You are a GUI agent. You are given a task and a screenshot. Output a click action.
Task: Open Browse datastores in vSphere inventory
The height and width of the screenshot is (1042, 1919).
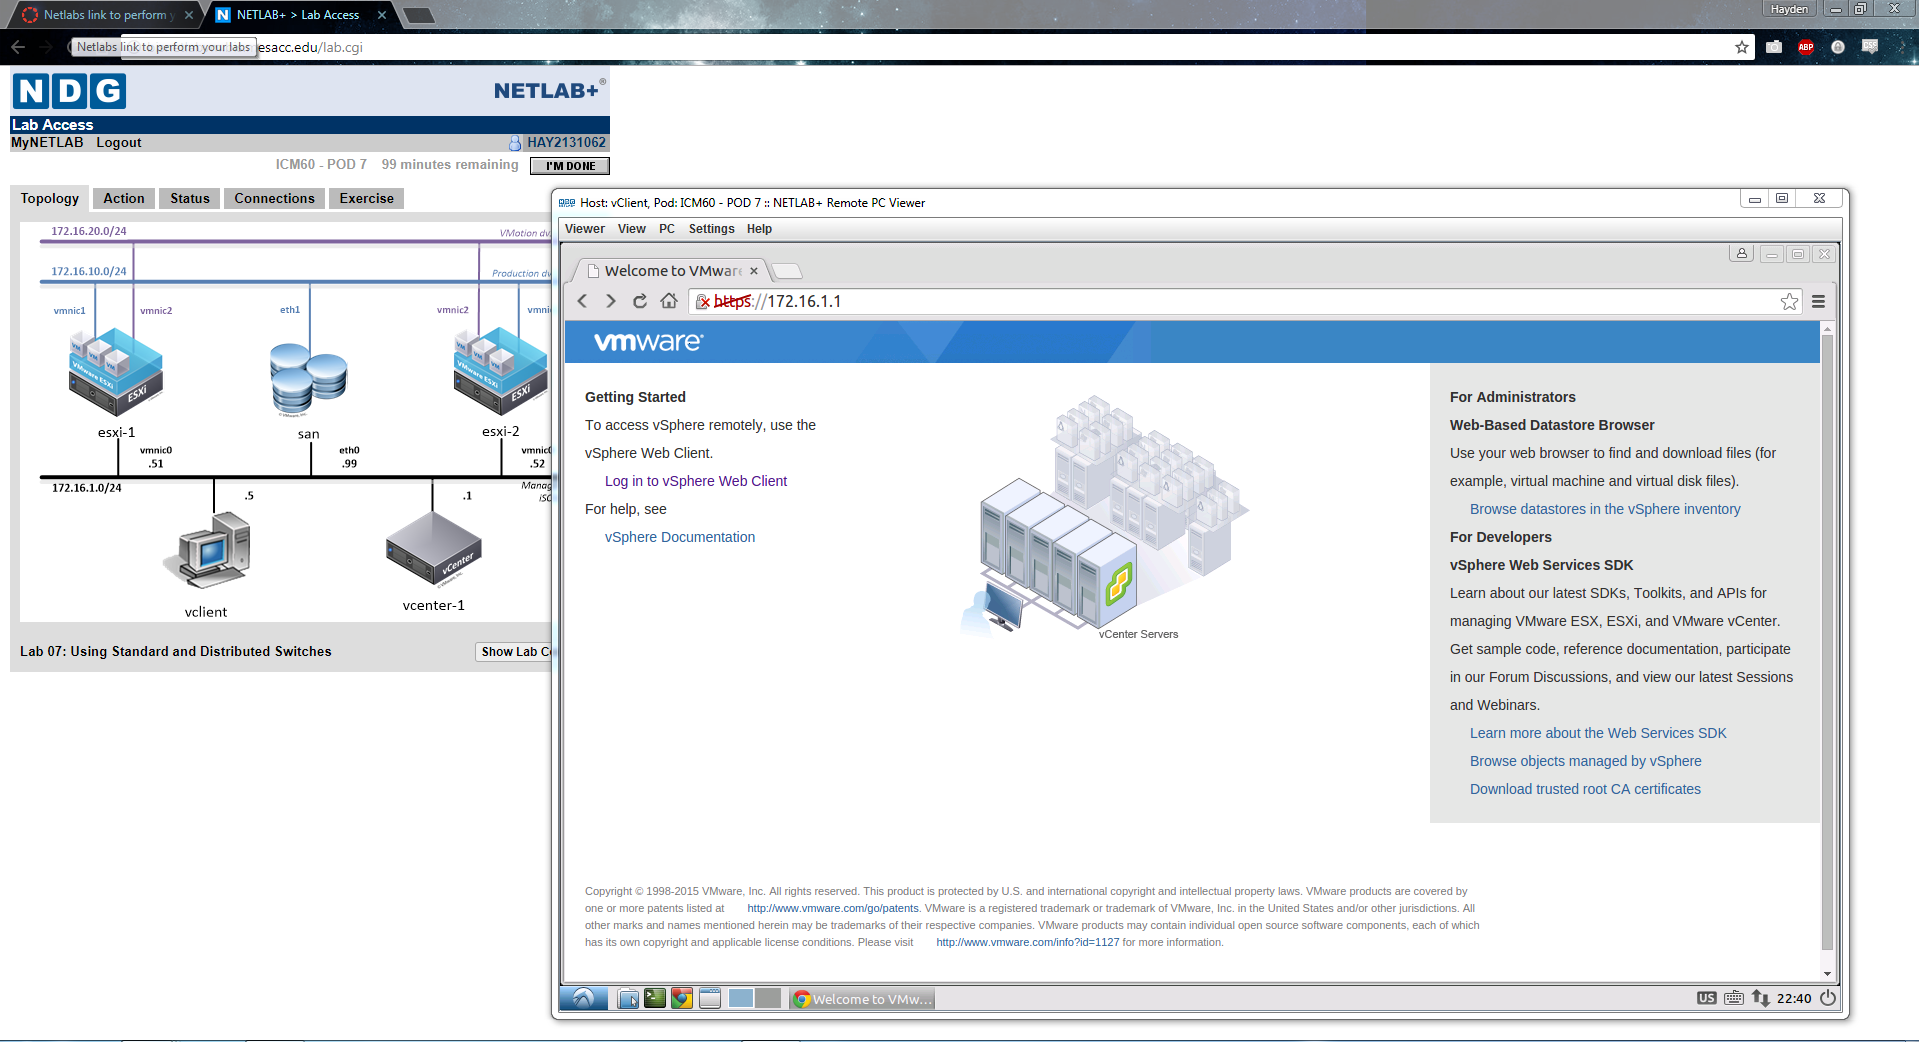1605,509
